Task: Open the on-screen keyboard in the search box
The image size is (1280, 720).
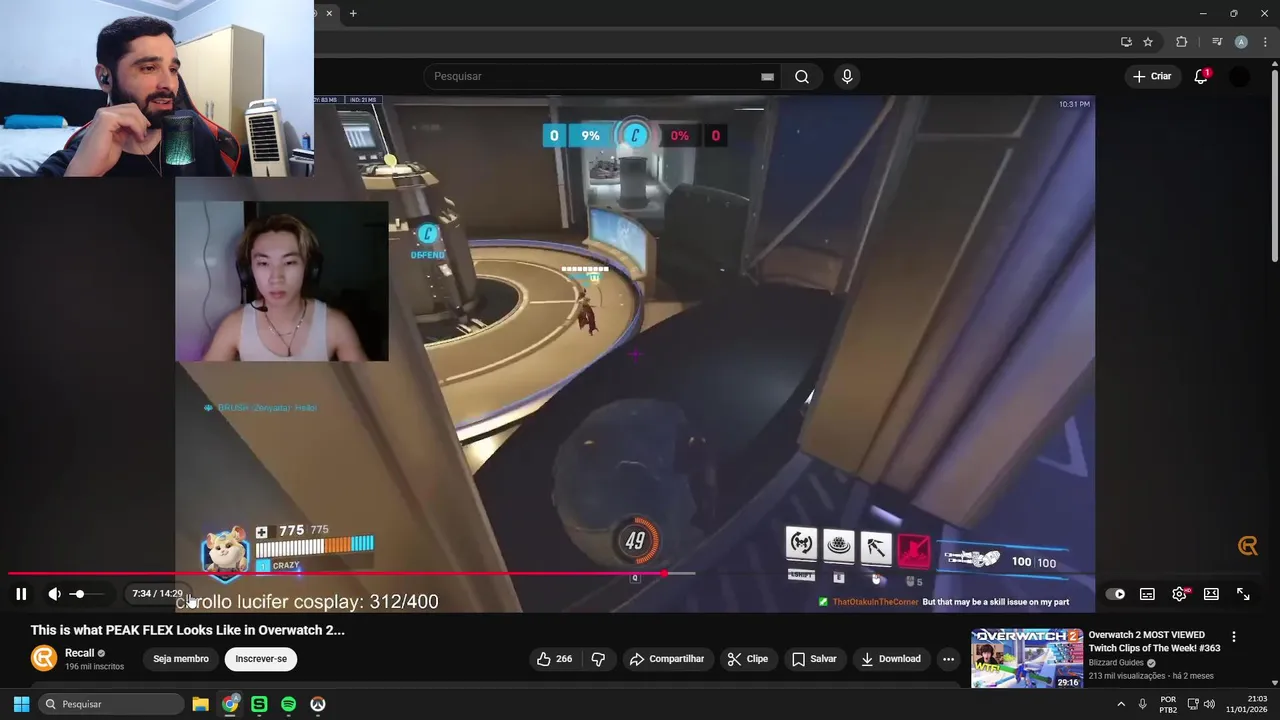Action: (767, 76)
